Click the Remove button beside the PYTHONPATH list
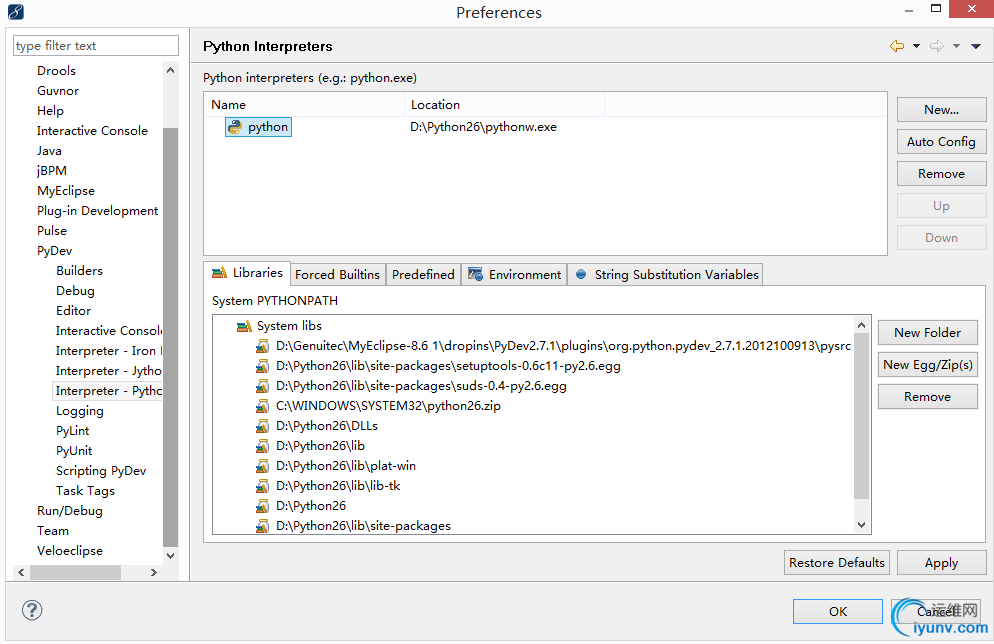Image resolution: width=994 pixels, height=644 pixels. (927, 397)
